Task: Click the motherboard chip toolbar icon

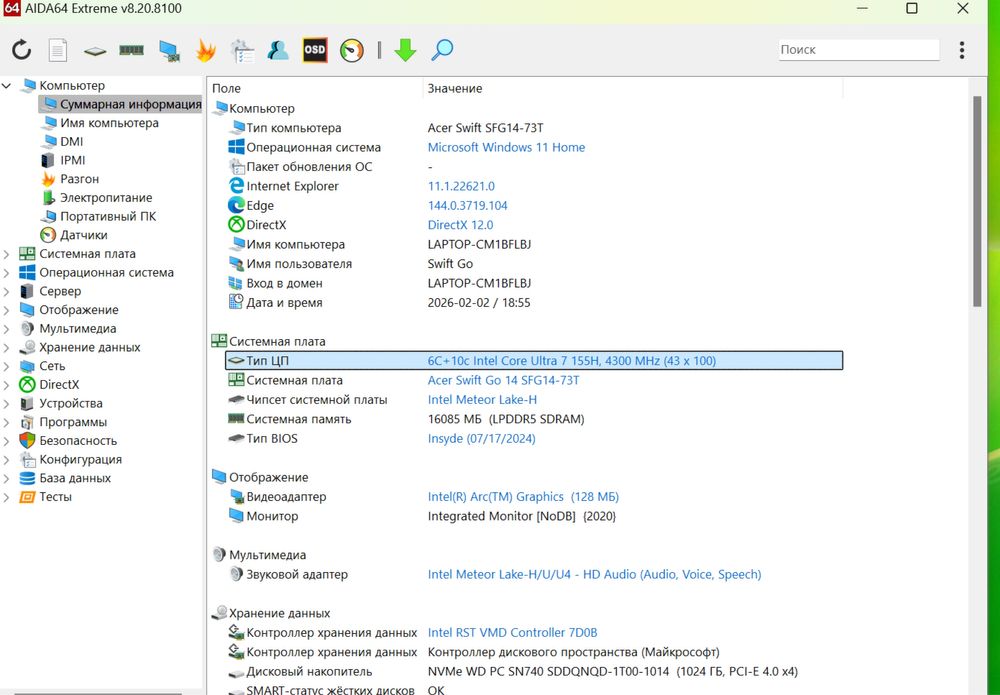Action: click(94, 50)
